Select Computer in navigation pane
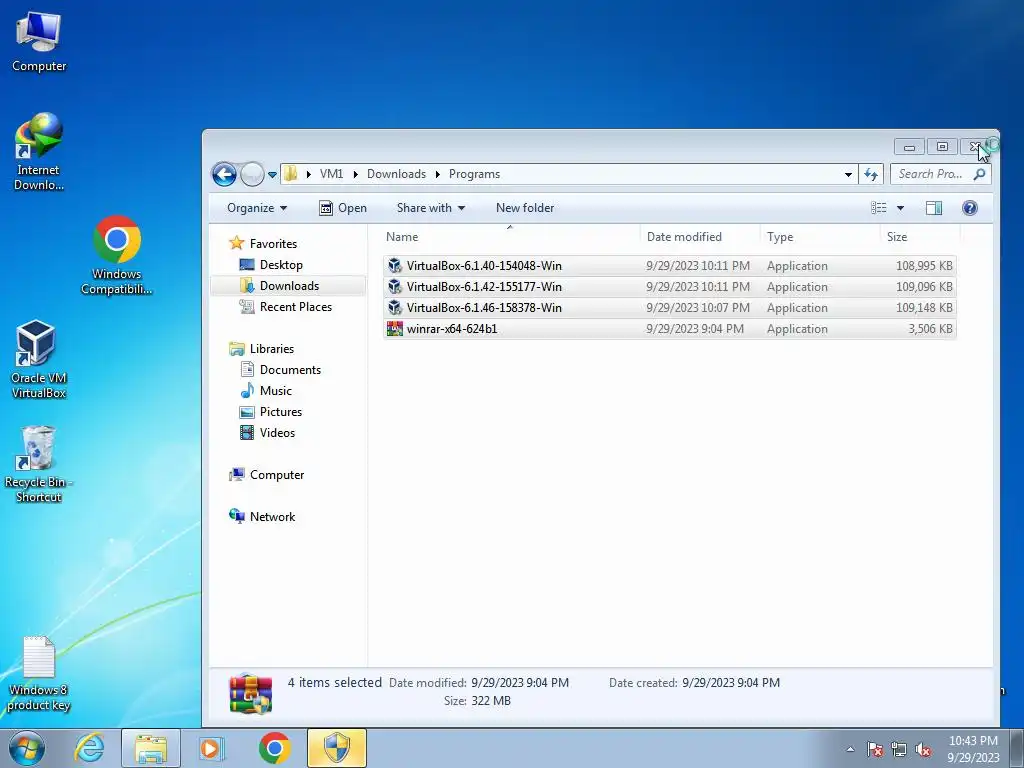 [x=266, y=475]
